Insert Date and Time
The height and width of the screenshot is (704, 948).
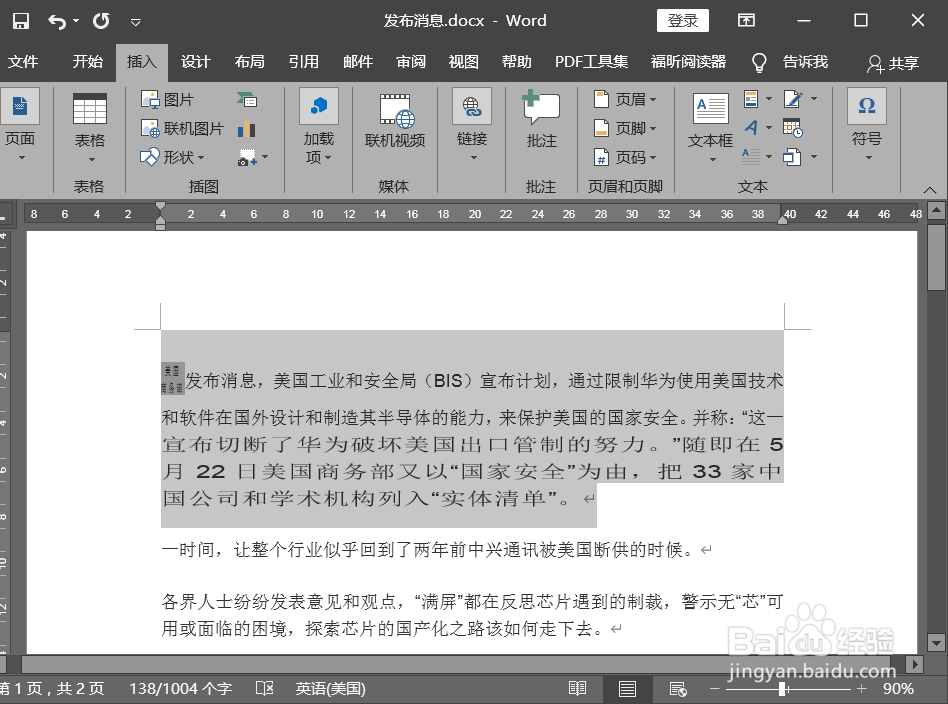pyautogui.click(x=793, y=128)
